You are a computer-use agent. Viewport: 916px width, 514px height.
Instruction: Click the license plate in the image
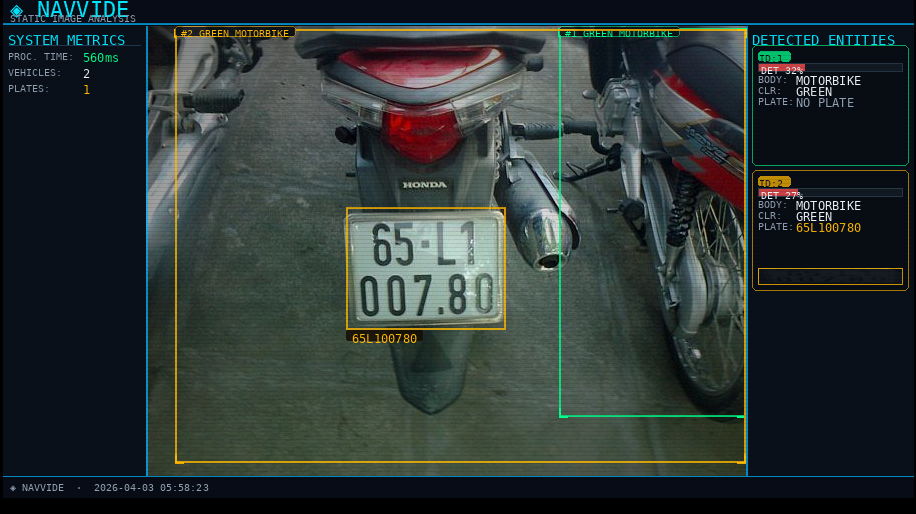426,269
